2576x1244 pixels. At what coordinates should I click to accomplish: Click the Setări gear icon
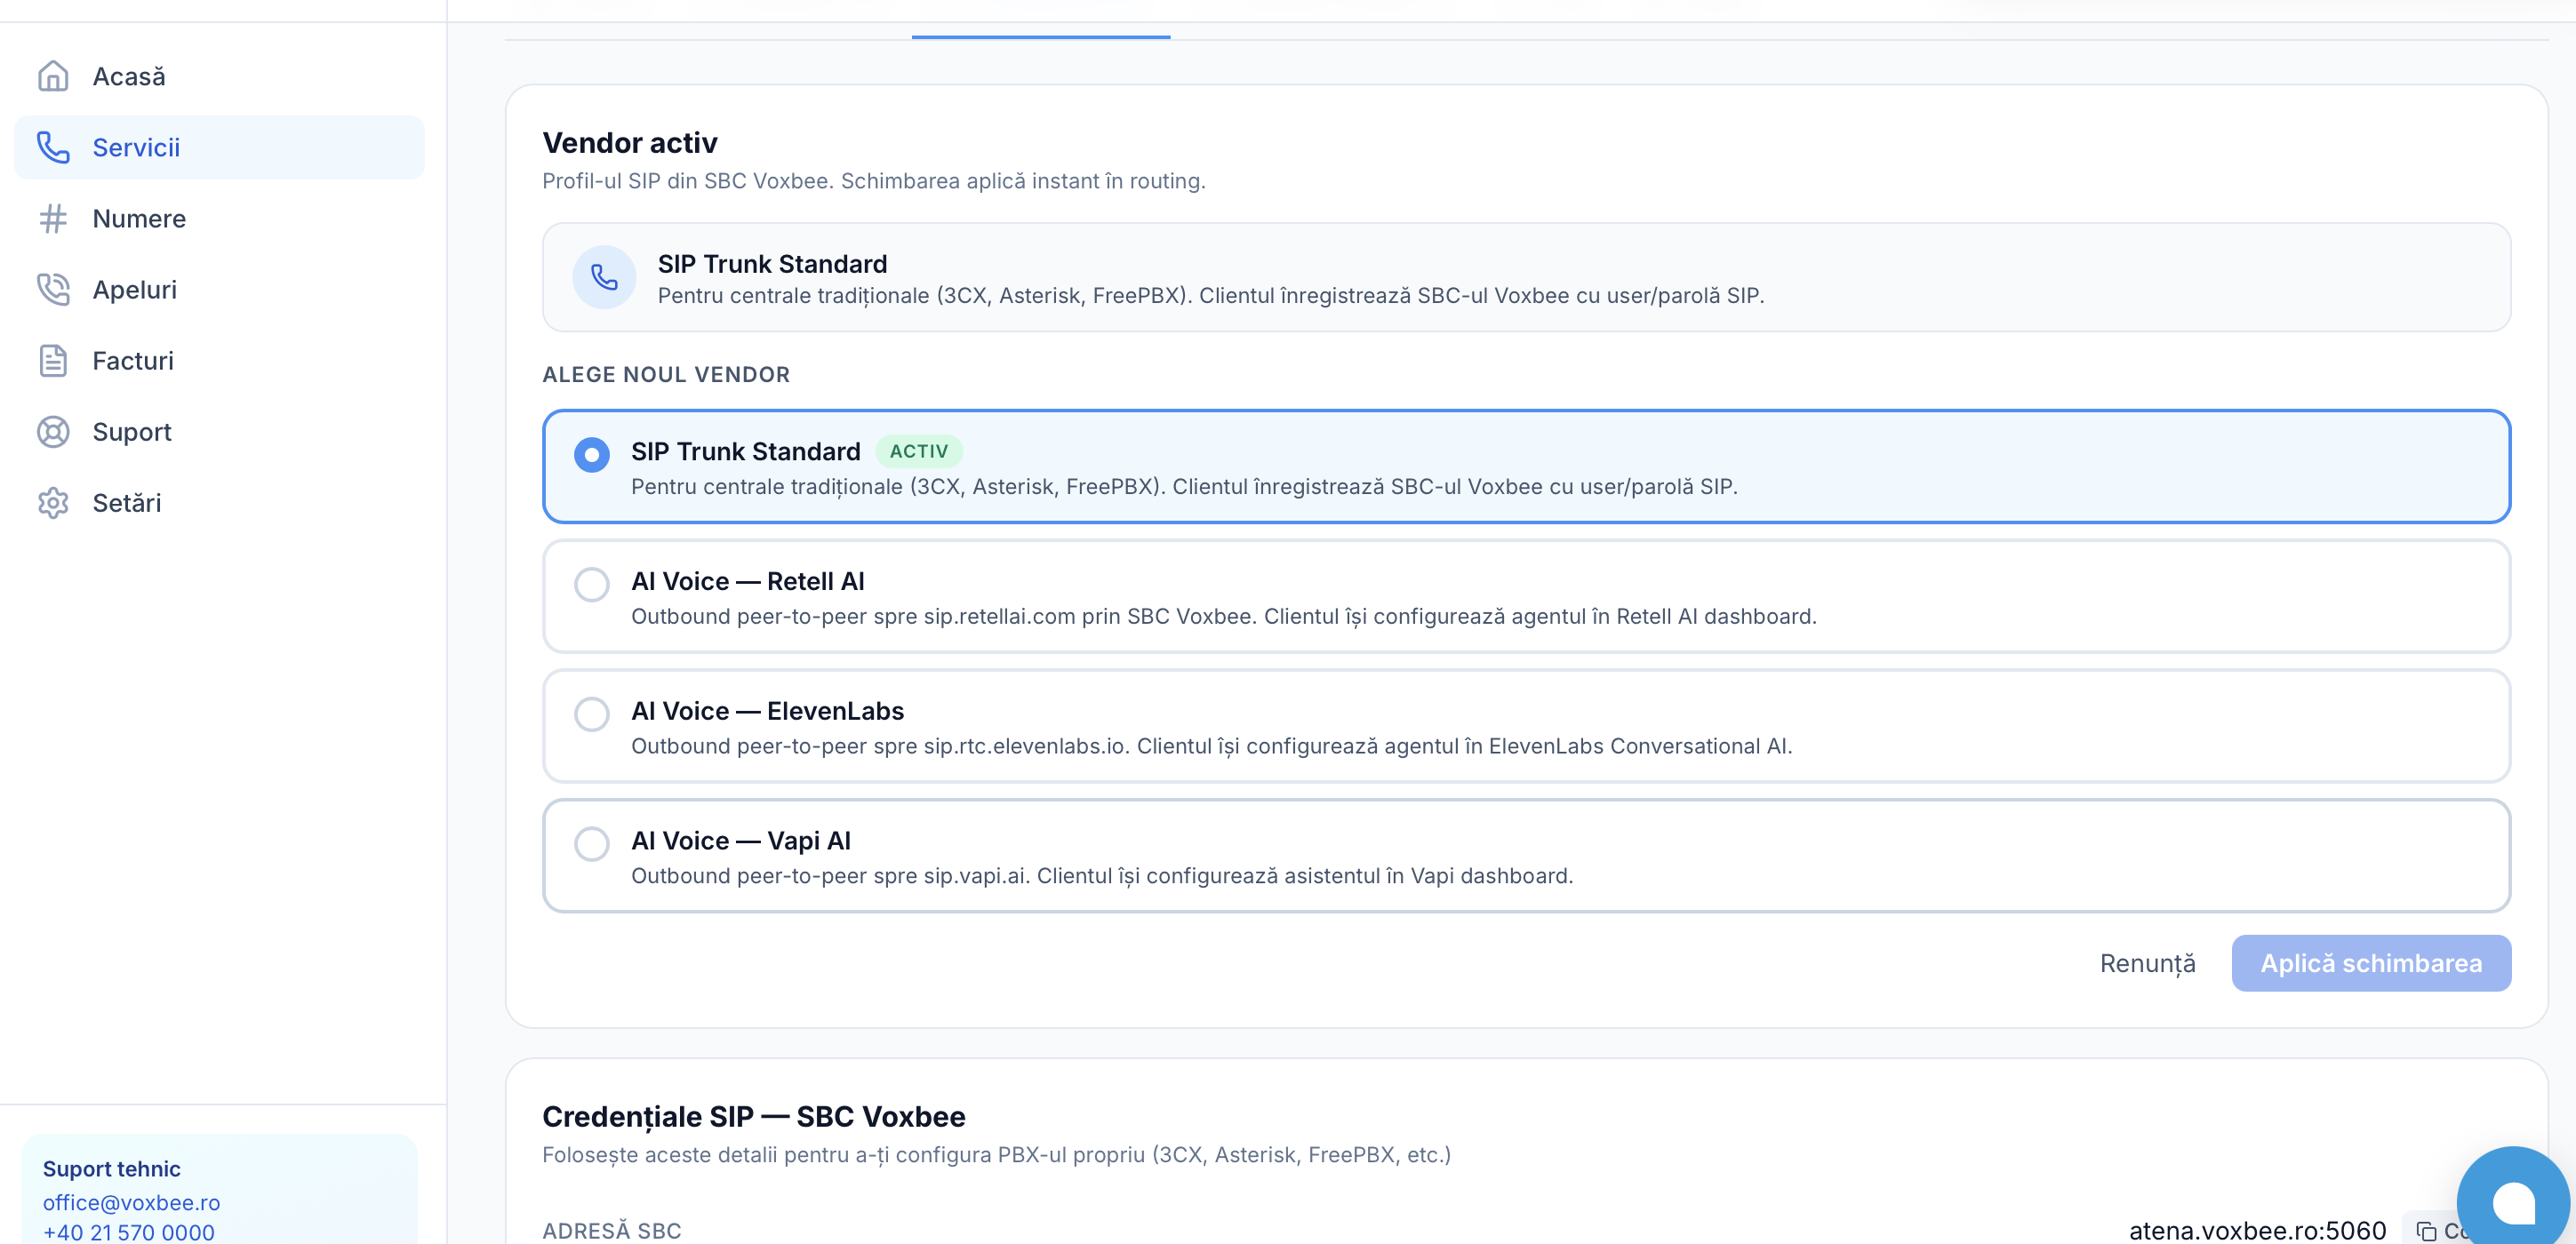tap(53, 502)
